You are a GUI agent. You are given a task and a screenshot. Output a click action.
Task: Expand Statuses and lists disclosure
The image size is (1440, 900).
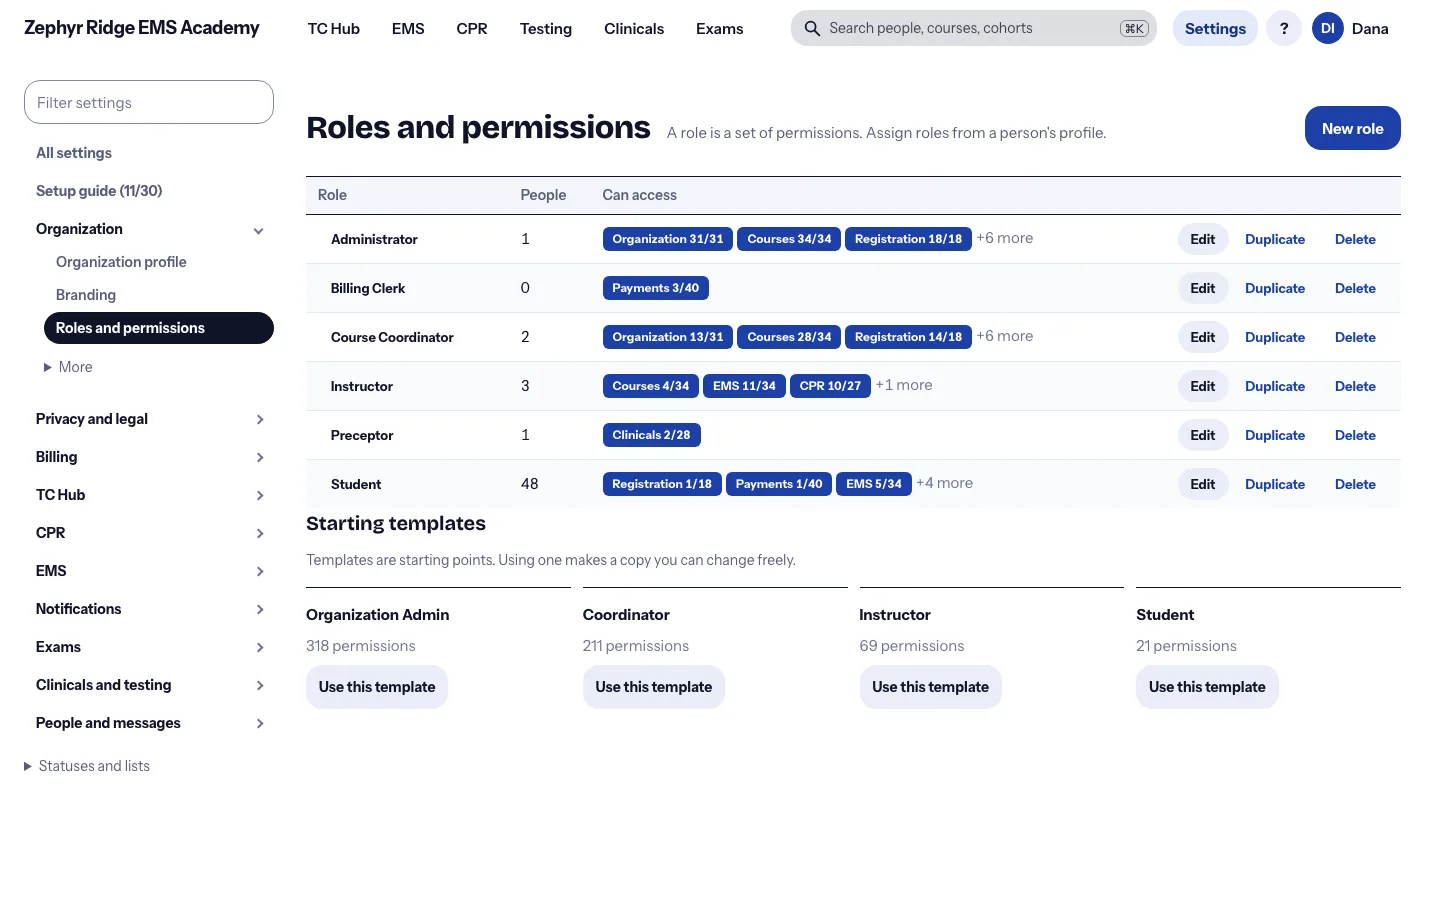(87, 766)
